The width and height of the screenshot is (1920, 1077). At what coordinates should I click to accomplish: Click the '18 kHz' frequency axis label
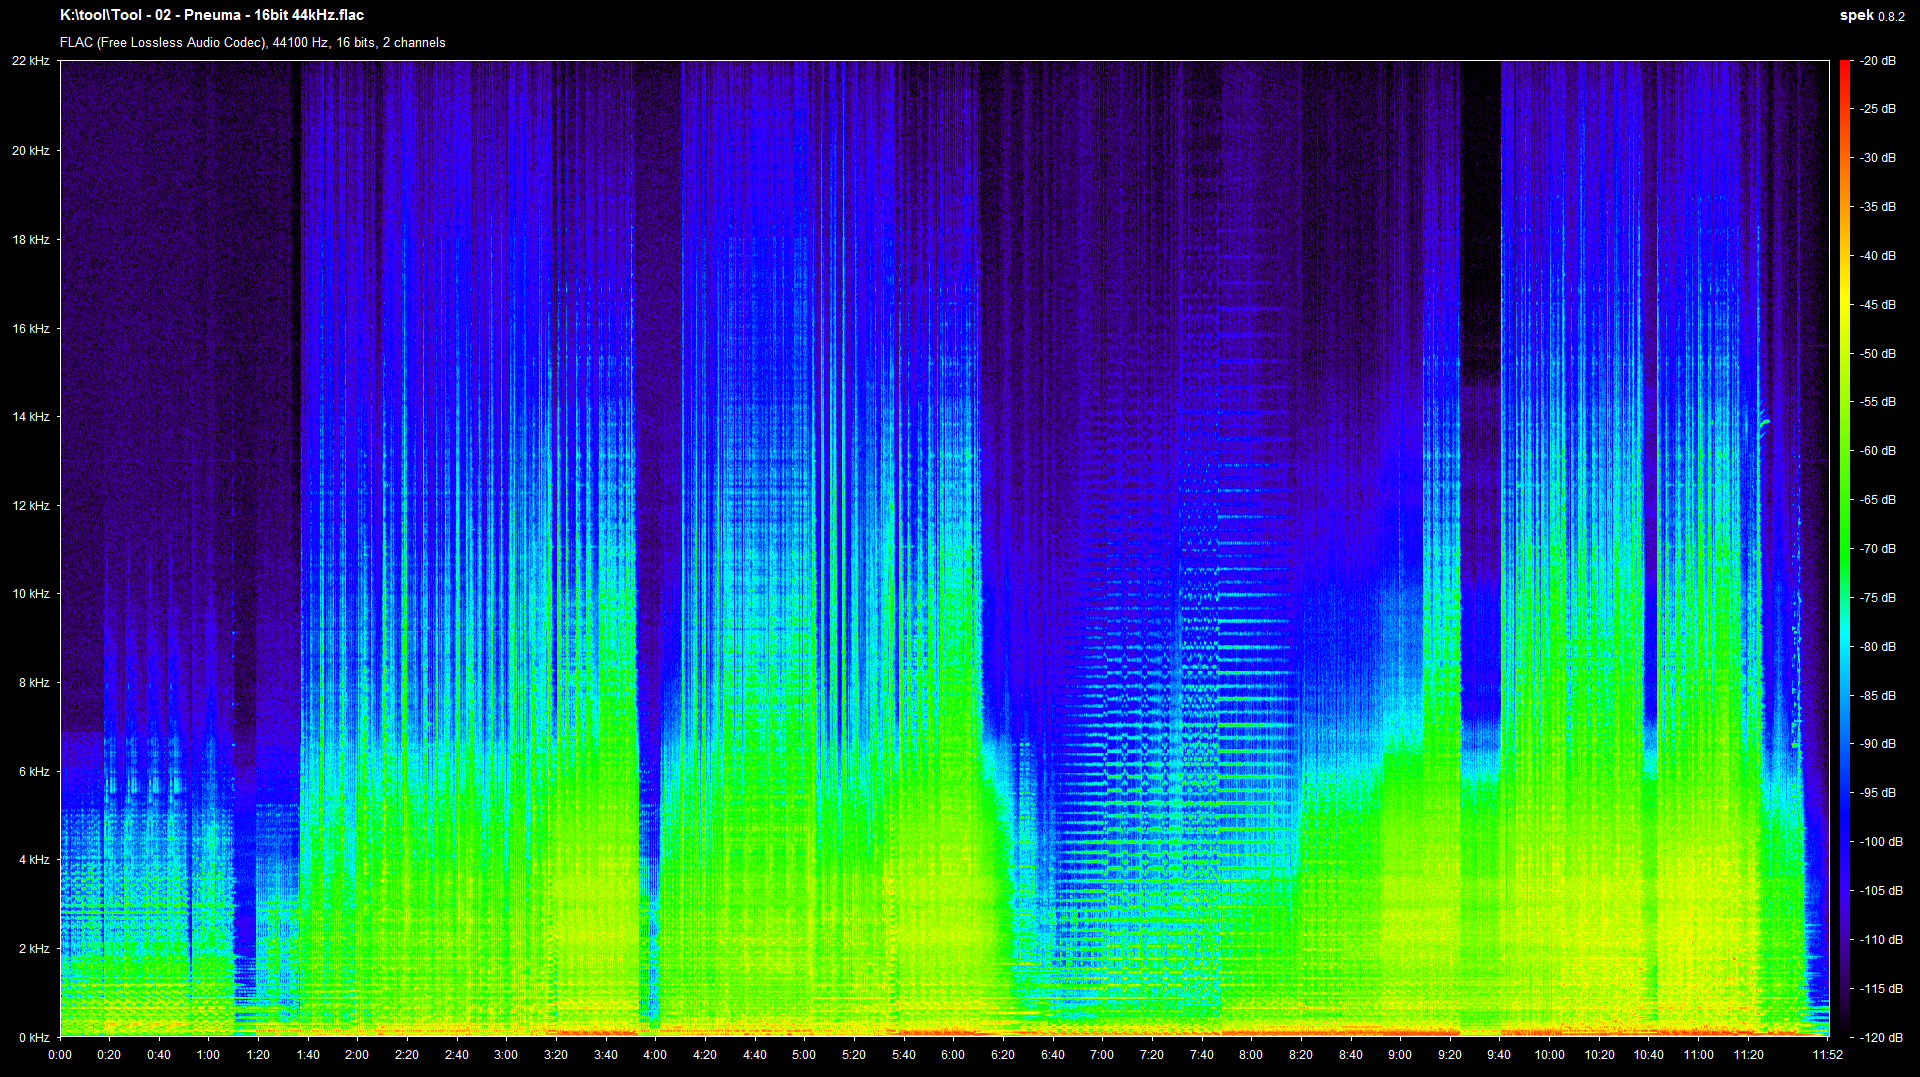click(x=31, y=240)
